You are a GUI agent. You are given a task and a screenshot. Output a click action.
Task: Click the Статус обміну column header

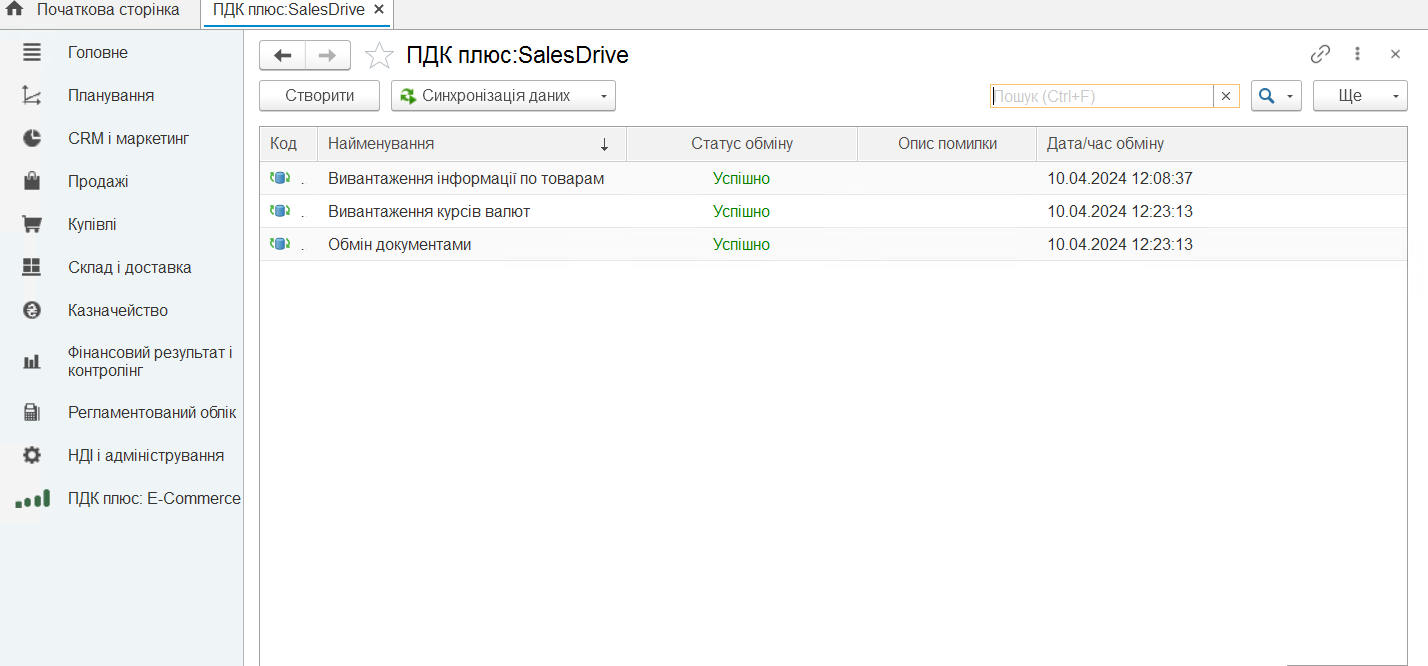[742, 144]
